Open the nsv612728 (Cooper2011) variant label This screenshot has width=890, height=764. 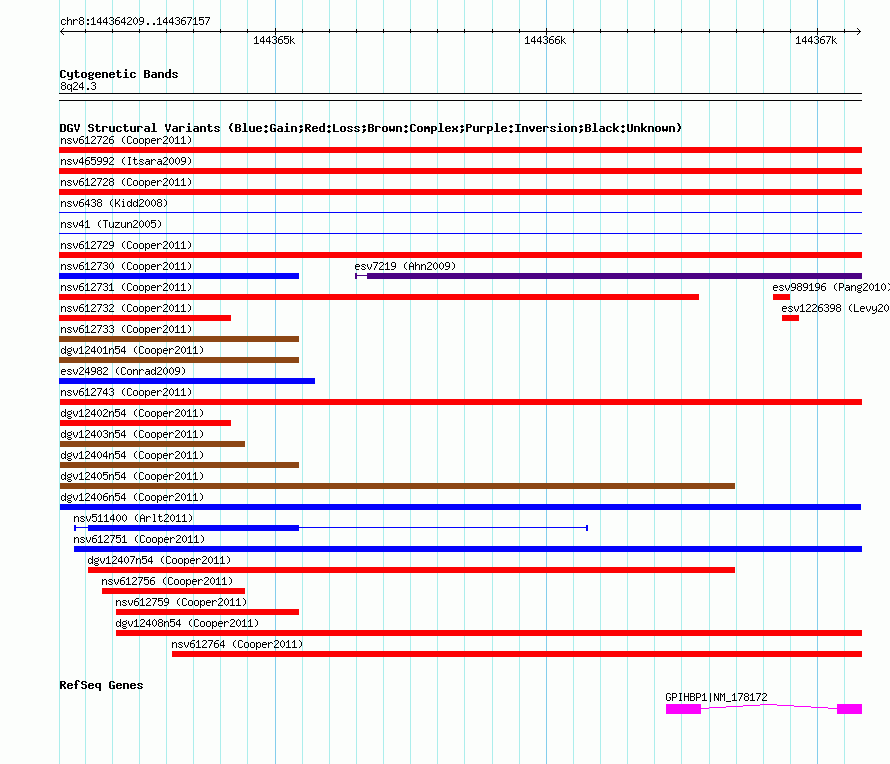[126, 182]
